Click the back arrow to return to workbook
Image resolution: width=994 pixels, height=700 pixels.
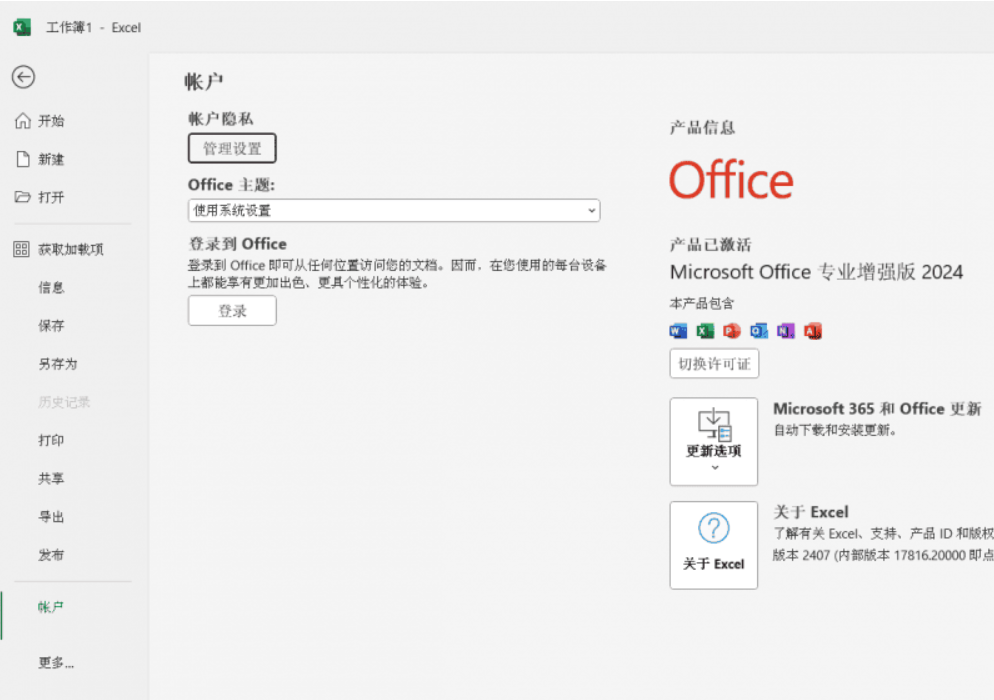click(x=23, y=77)
